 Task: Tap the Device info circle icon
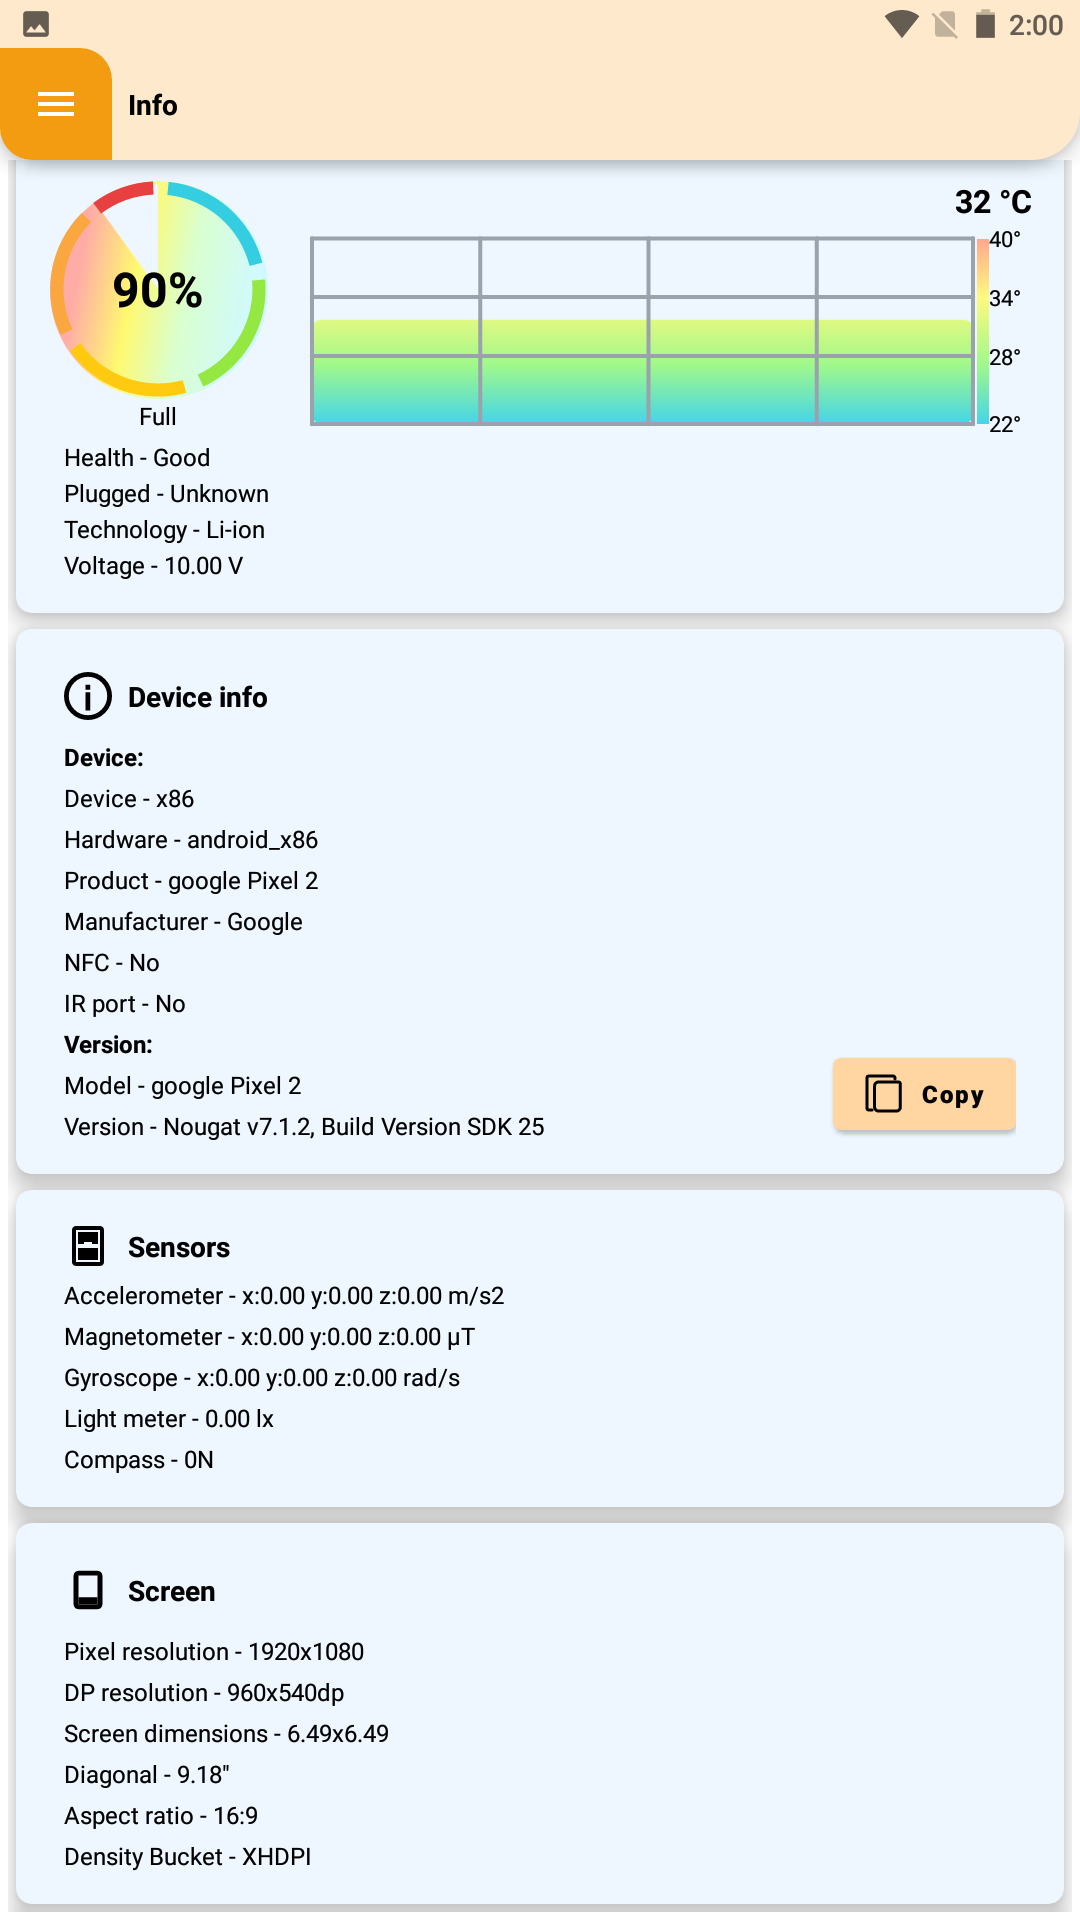click(x=88, y=696)
